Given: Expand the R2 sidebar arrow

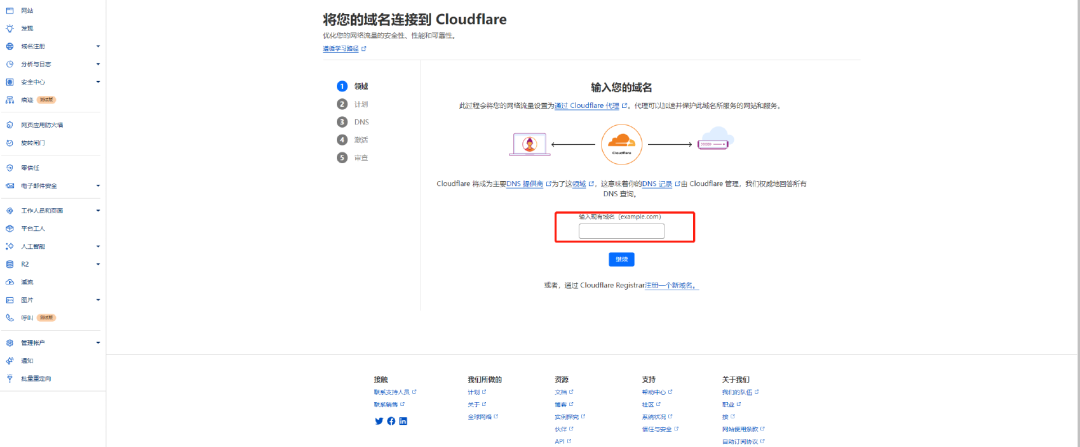Looking at the screenshot, I should (x=98, y=264).
